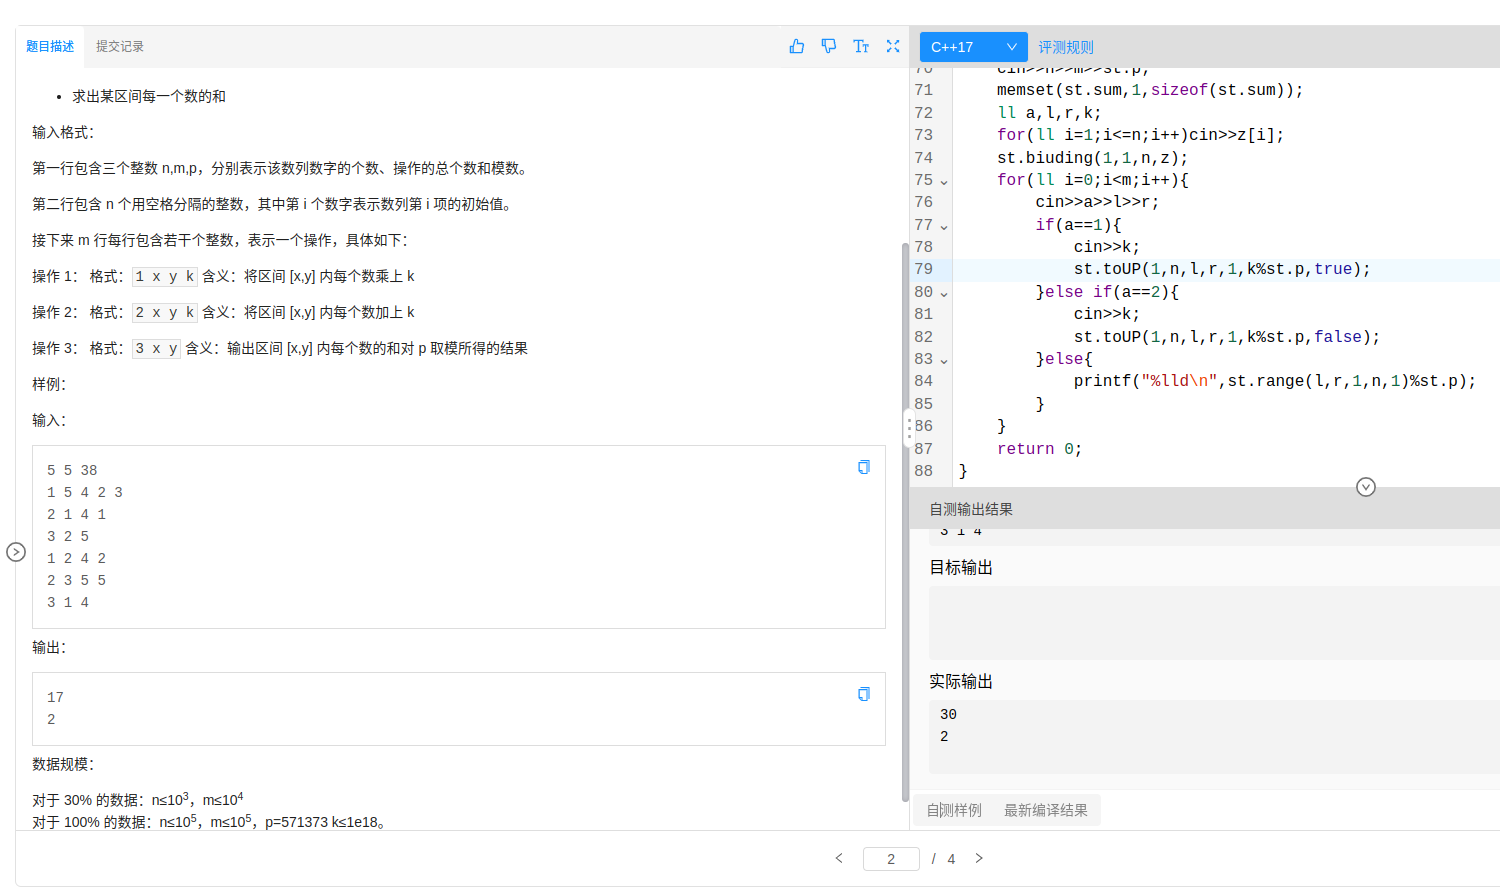Switch to 题目描述 tab
1500x896 pixels.
[x=50, y=46]
